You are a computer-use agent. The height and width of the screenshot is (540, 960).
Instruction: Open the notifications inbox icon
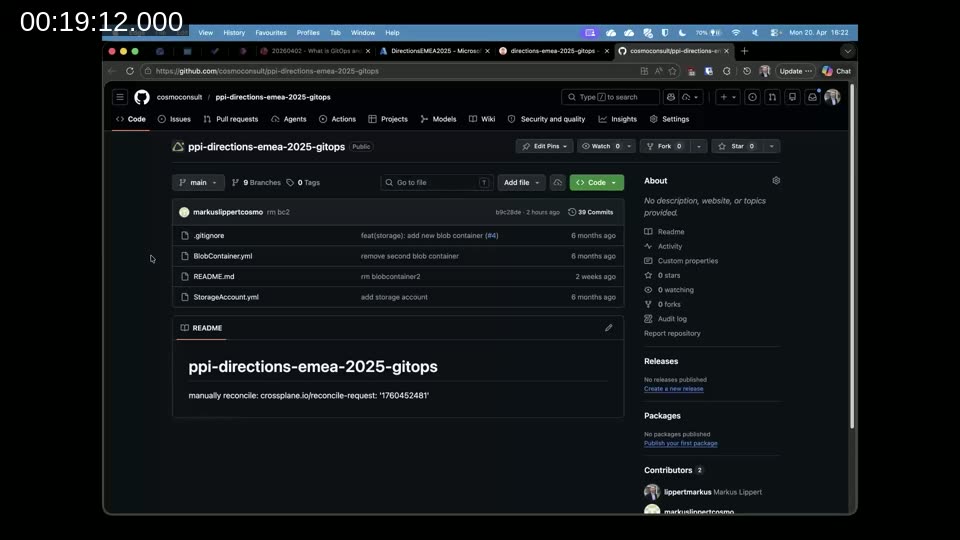812,97
